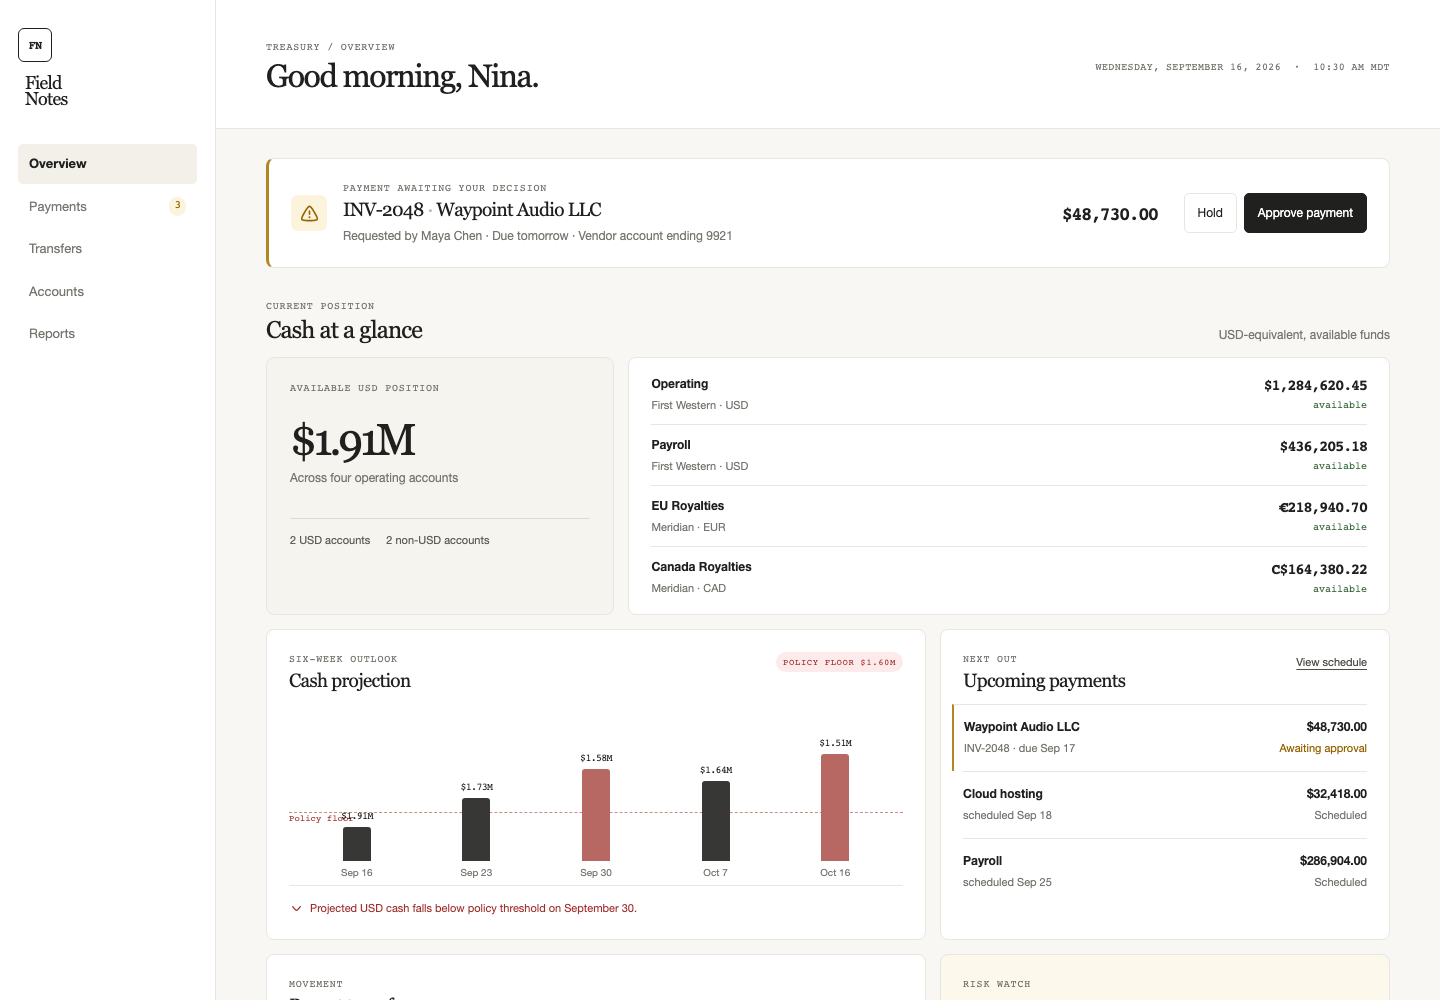Click the warning triangle icon on payment alert
The image size is (1440, 1000).
[x=309, y=213]
